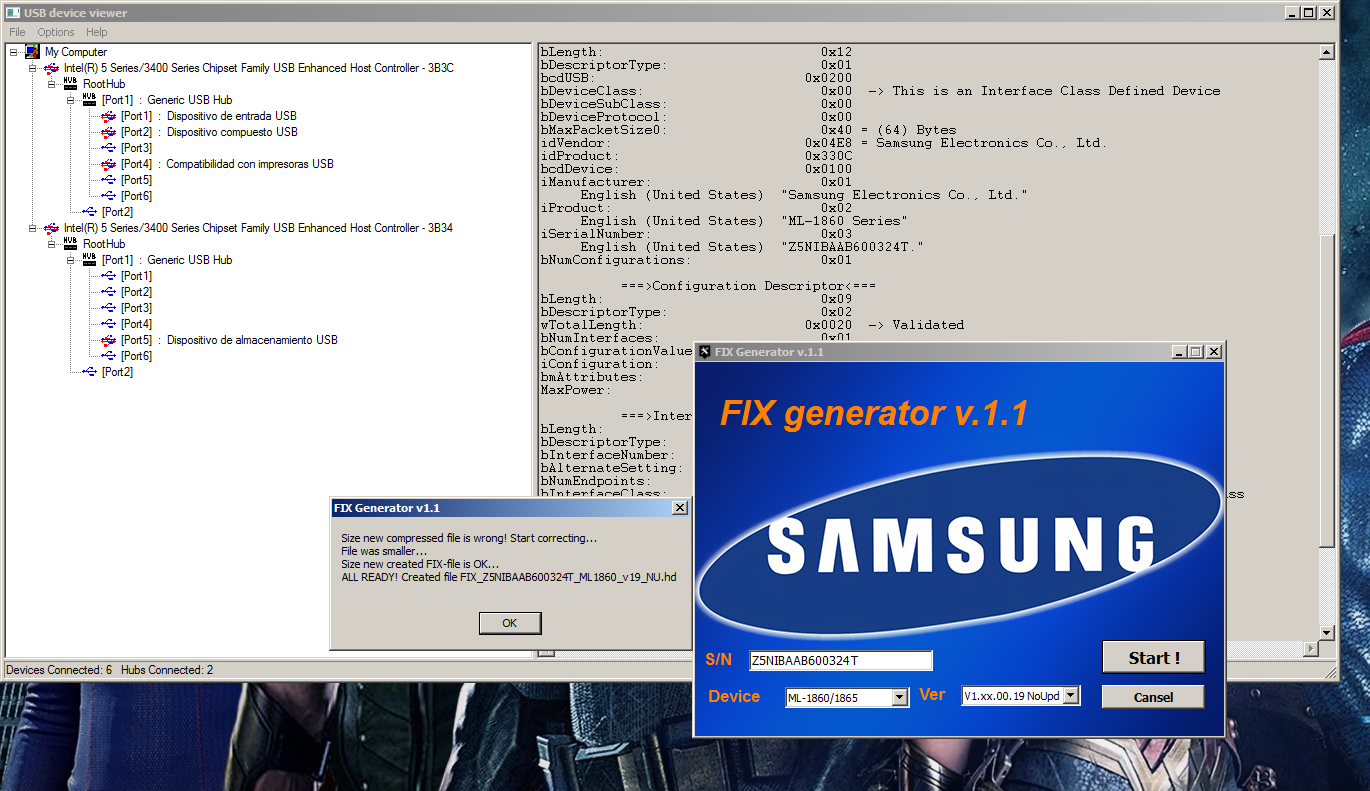Click the USB icon for Dispositivo compuesto USB
Screen dimensions: 1370x791
pyautogui.click(x=108, y=132)
